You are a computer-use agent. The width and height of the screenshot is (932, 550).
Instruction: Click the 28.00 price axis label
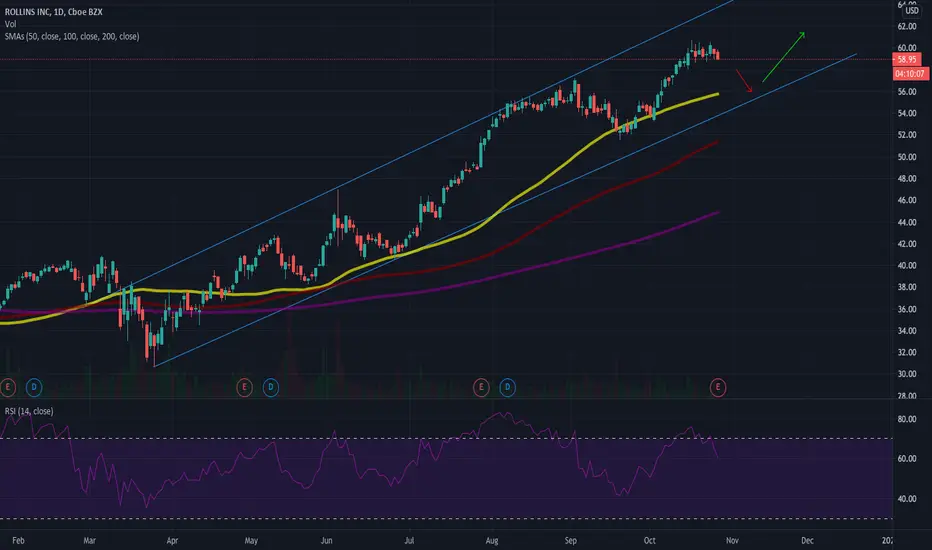point(906,395)
